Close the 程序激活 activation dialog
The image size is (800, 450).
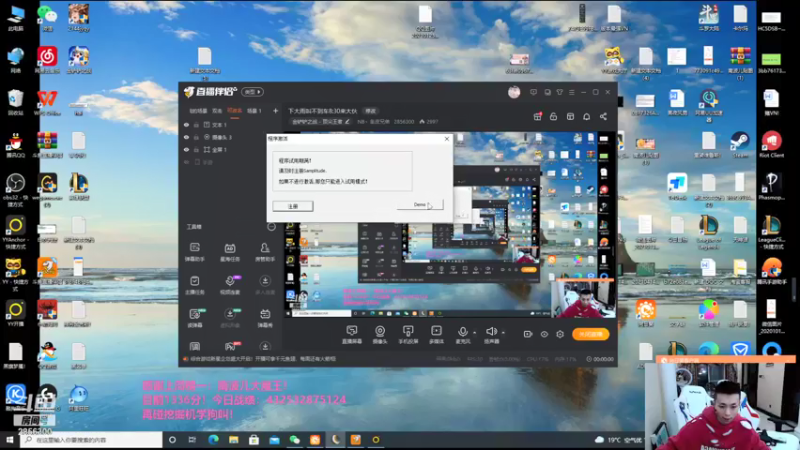[x=447, y=139]
